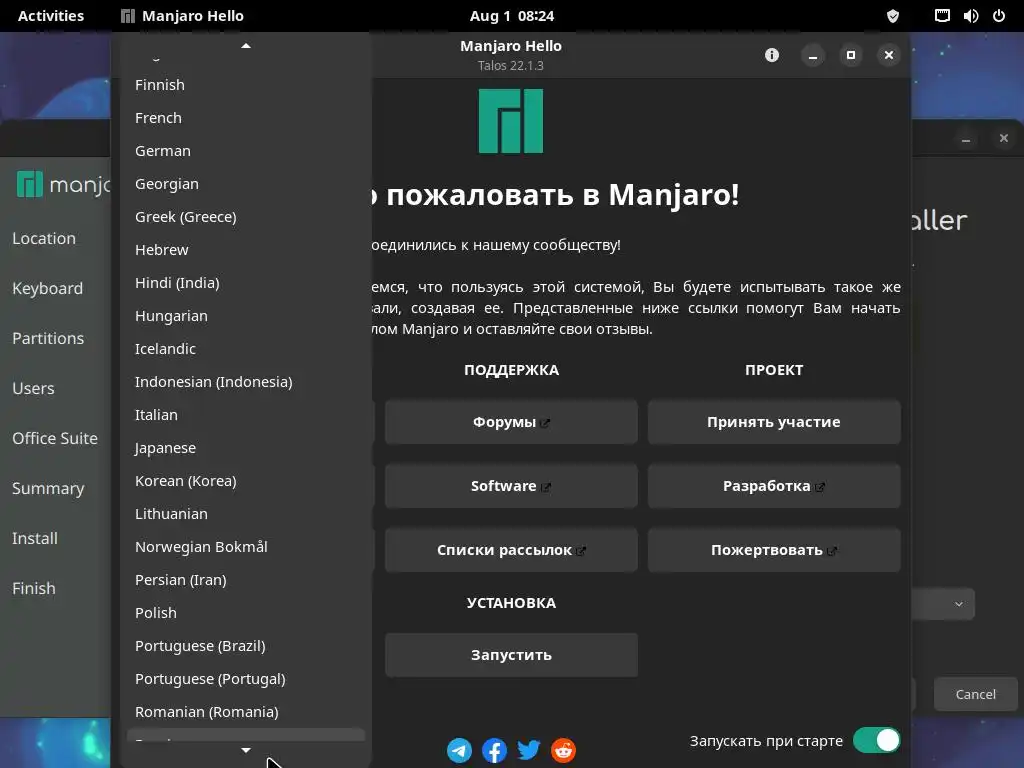Pick Italian in the language list
The height and width of the screenshot is (768, 1024).
[246, 415]
